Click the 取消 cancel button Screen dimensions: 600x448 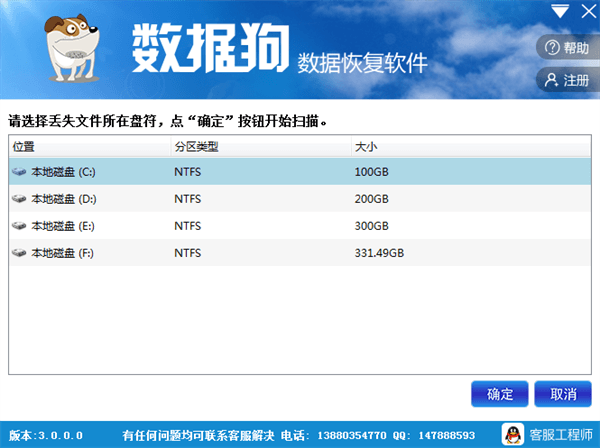(x=563, y=394)
